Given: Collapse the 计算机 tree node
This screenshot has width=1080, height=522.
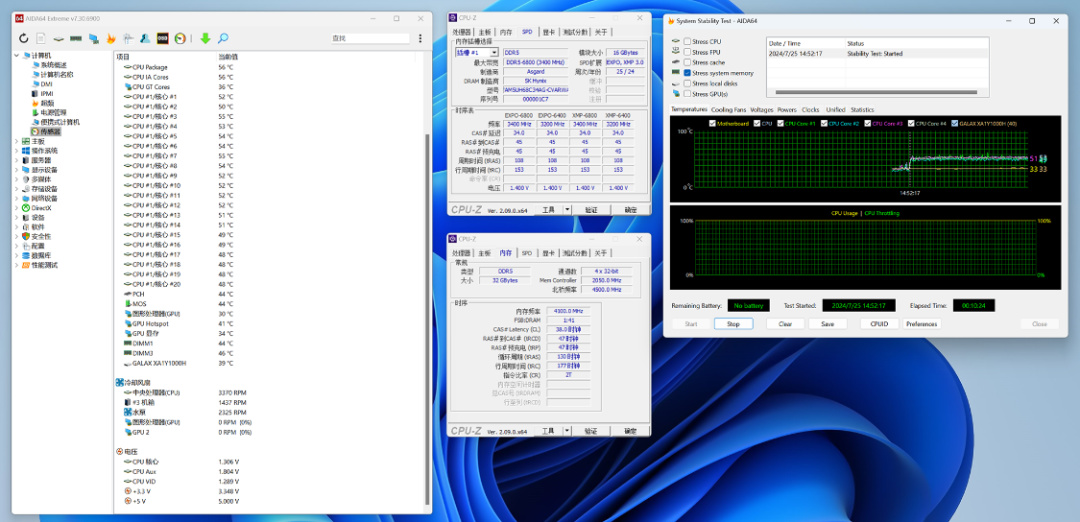Looking at the screenshot, I should [x=16, y=55].
